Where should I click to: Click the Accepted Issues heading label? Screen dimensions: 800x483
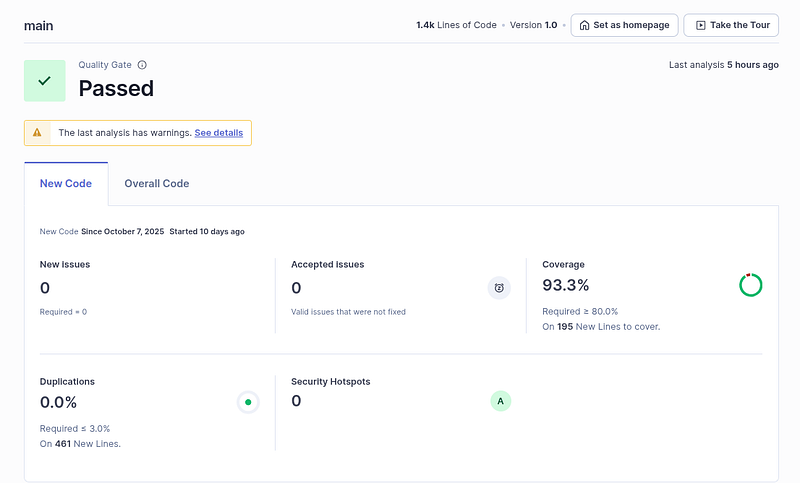coord(328,264)
